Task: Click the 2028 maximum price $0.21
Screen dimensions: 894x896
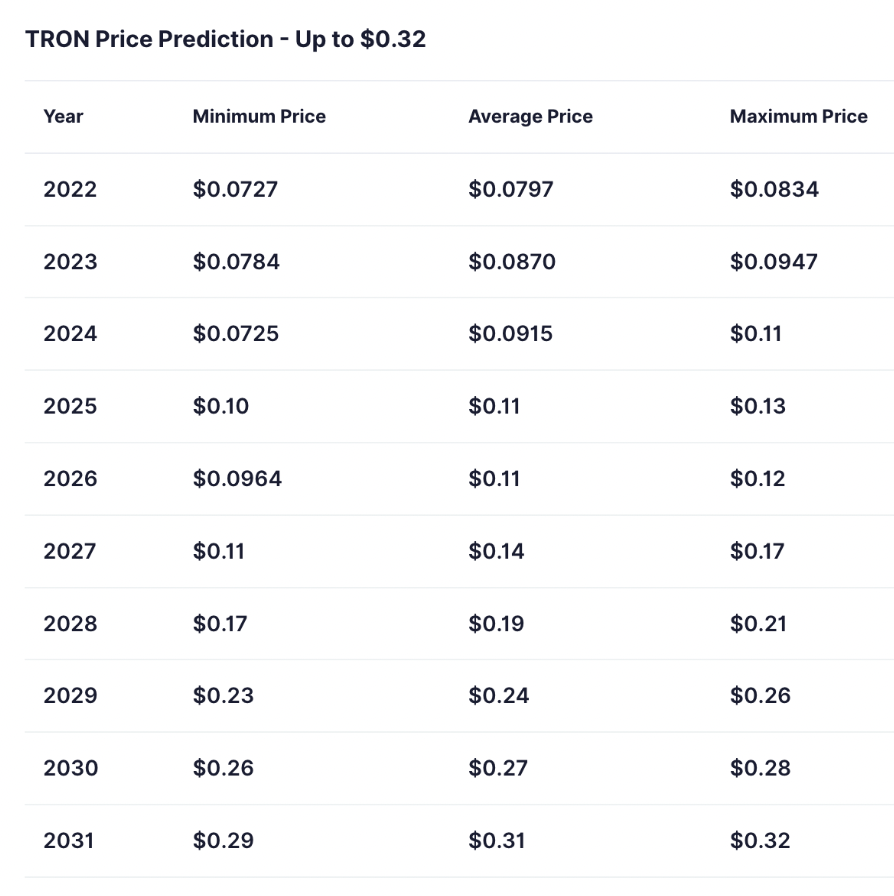Action: click(x=758, y=624)
